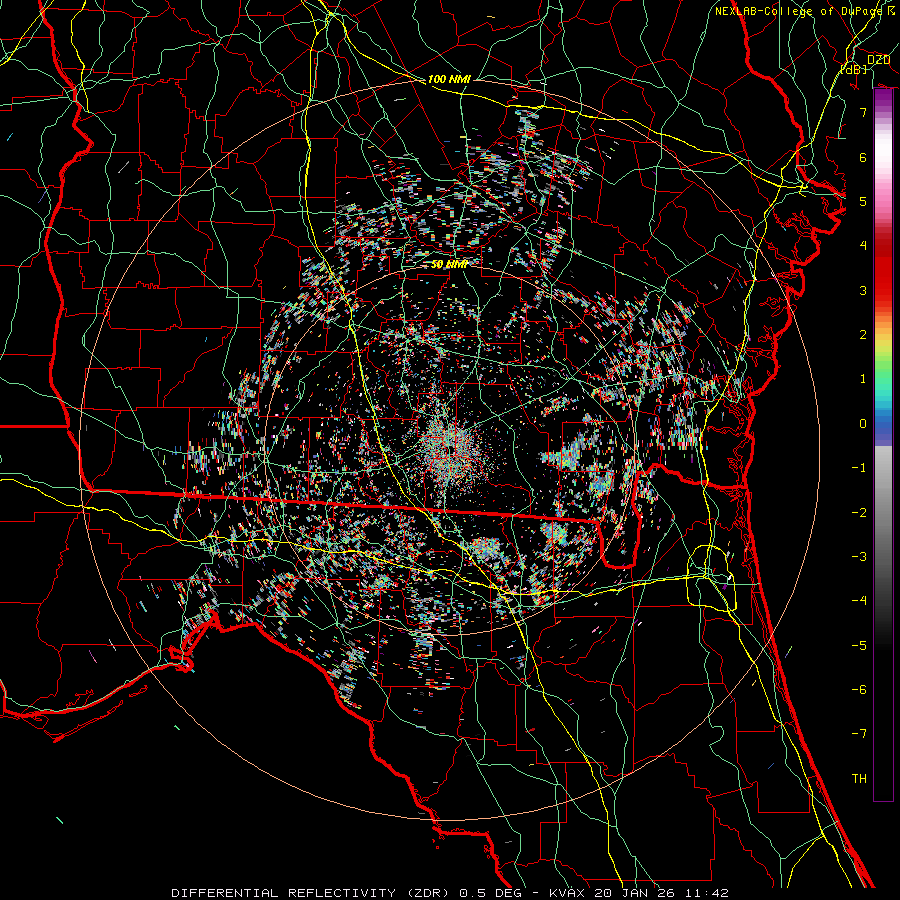Select the 3 value on the dB scale
The height and width of the screenshot is (900, 900).
point(863,290)
